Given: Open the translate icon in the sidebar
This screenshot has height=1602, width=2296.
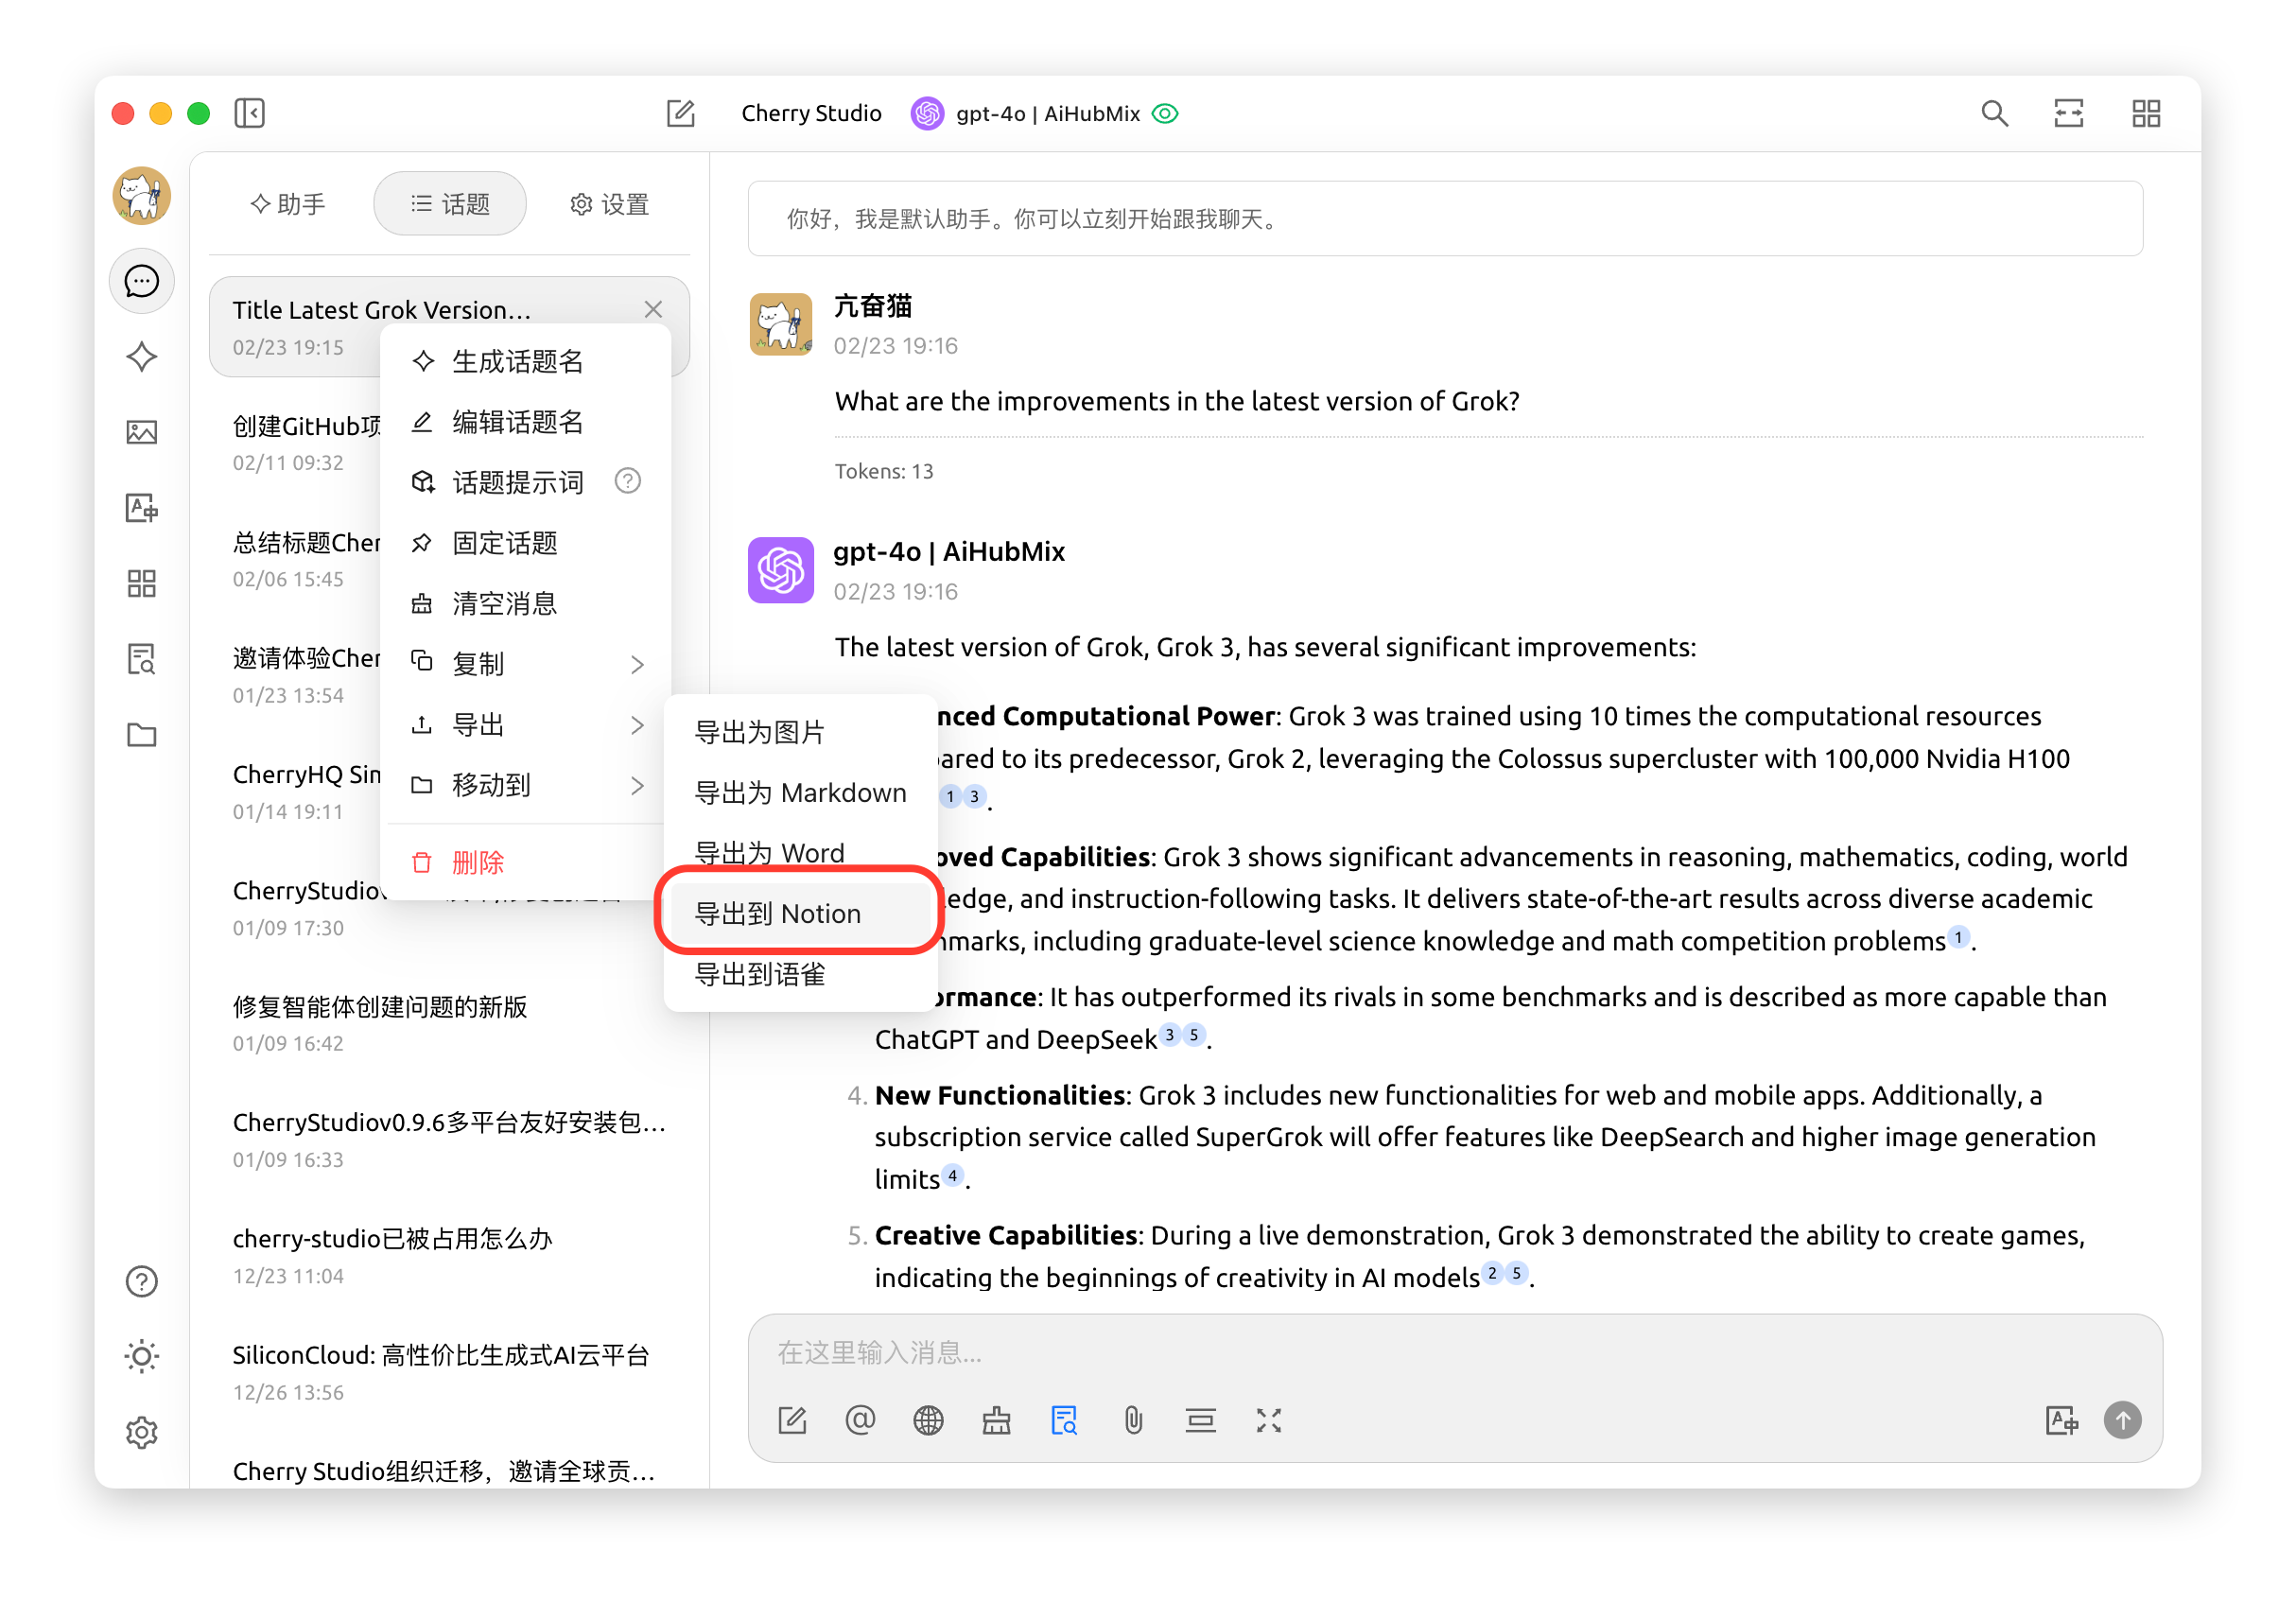Looking at the screenshot, I should point(141,508).
